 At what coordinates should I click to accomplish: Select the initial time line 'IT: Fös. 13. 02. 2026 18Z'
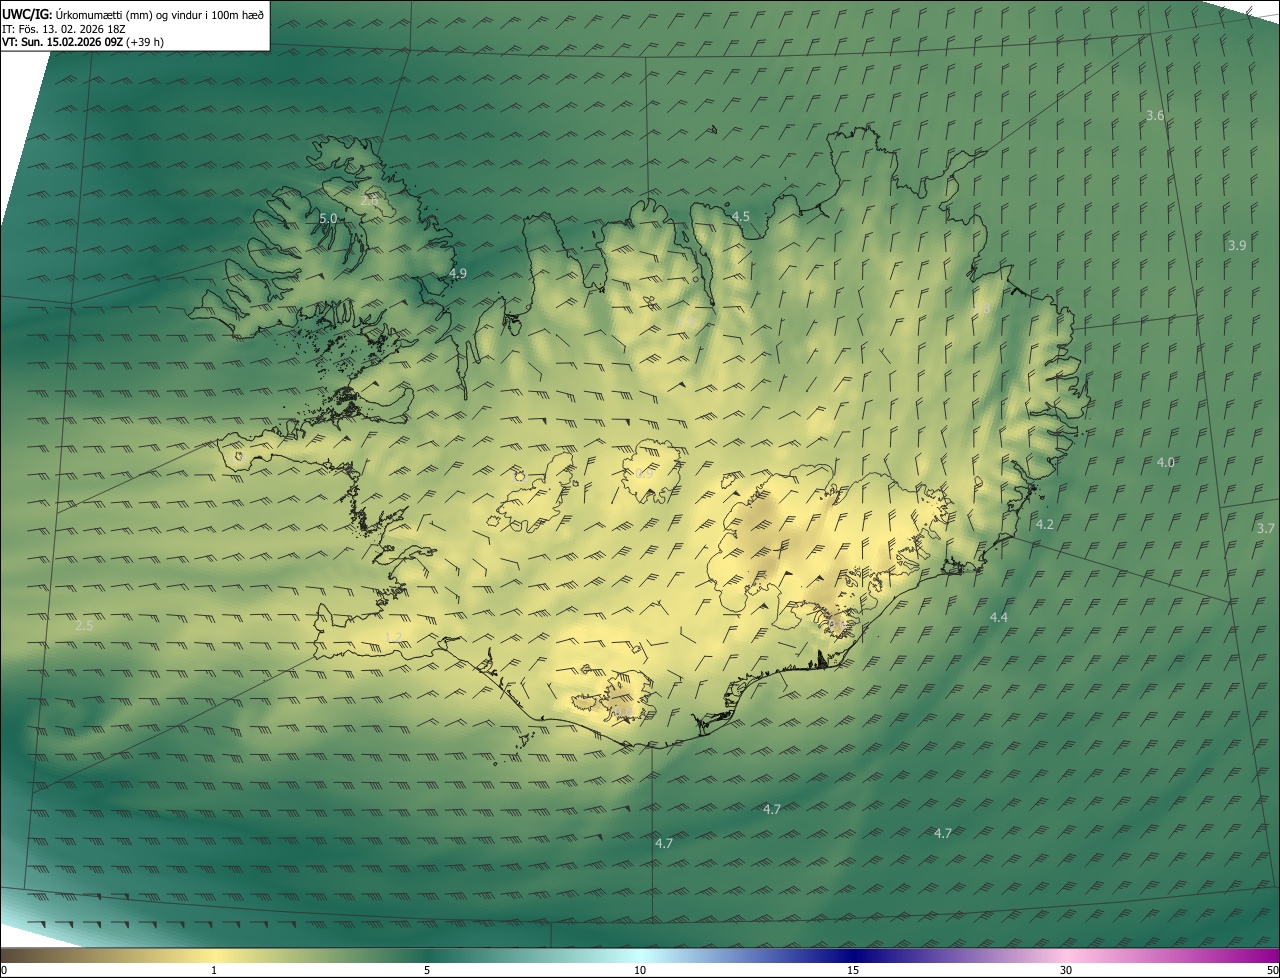pos(63,29)
